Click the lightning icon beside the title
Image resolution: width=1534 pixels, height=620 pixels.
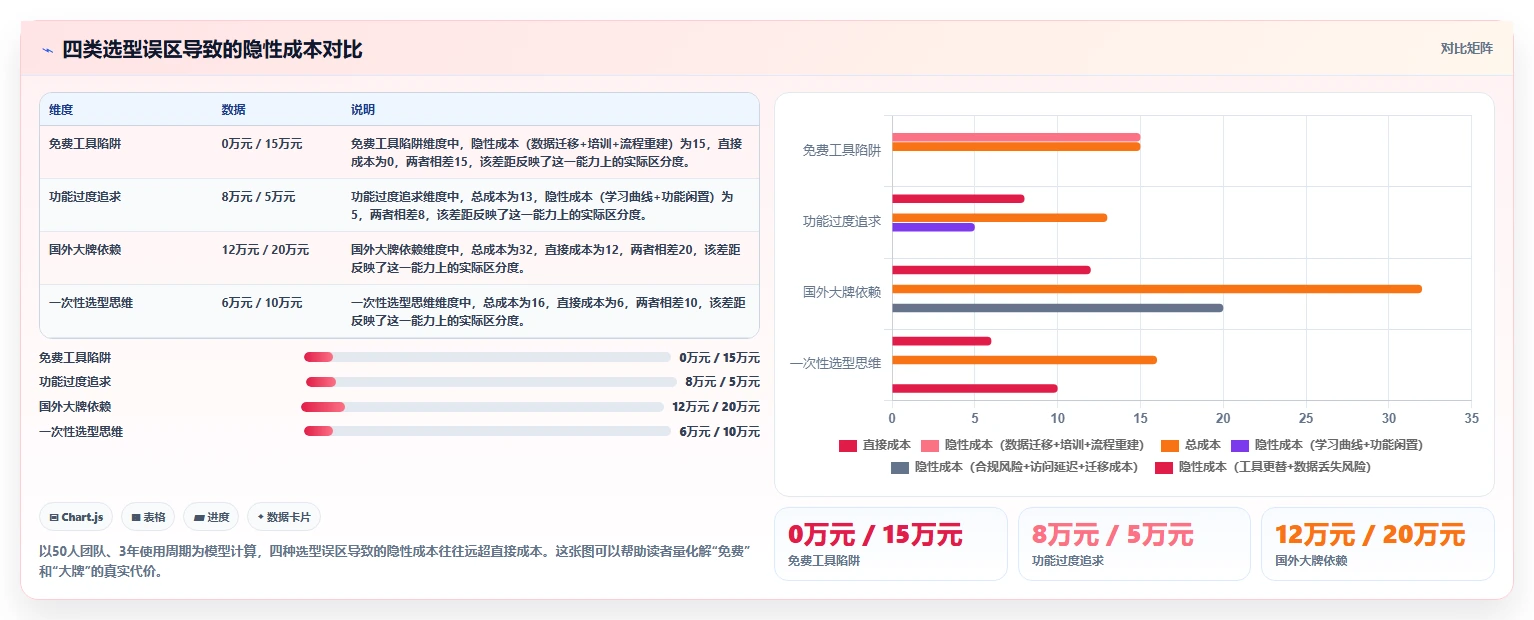coord(47,50)
